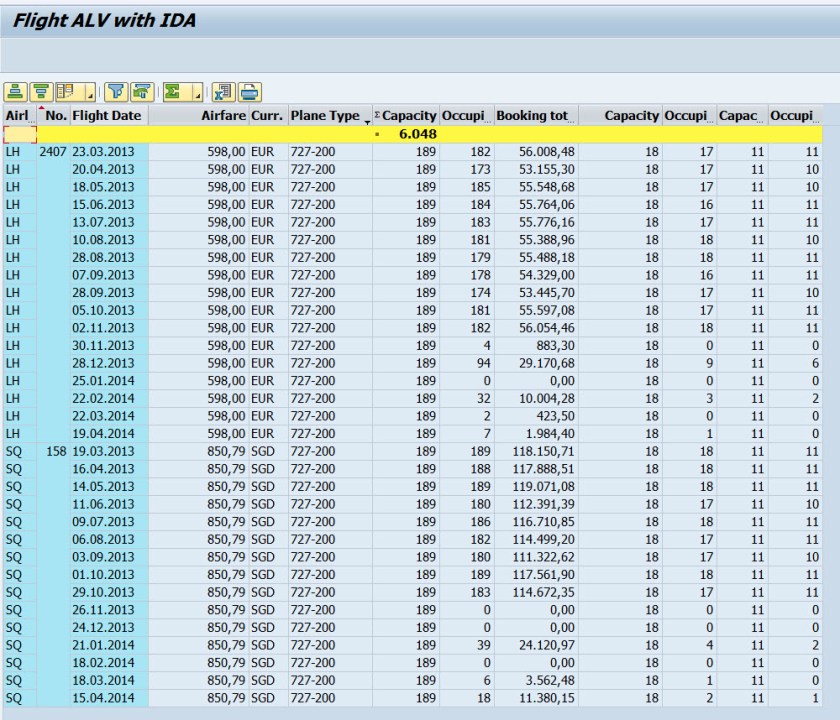Viewport: 840px width, 720px height.
Task: Click the Sigma total icon
Action: pos(173,92)
